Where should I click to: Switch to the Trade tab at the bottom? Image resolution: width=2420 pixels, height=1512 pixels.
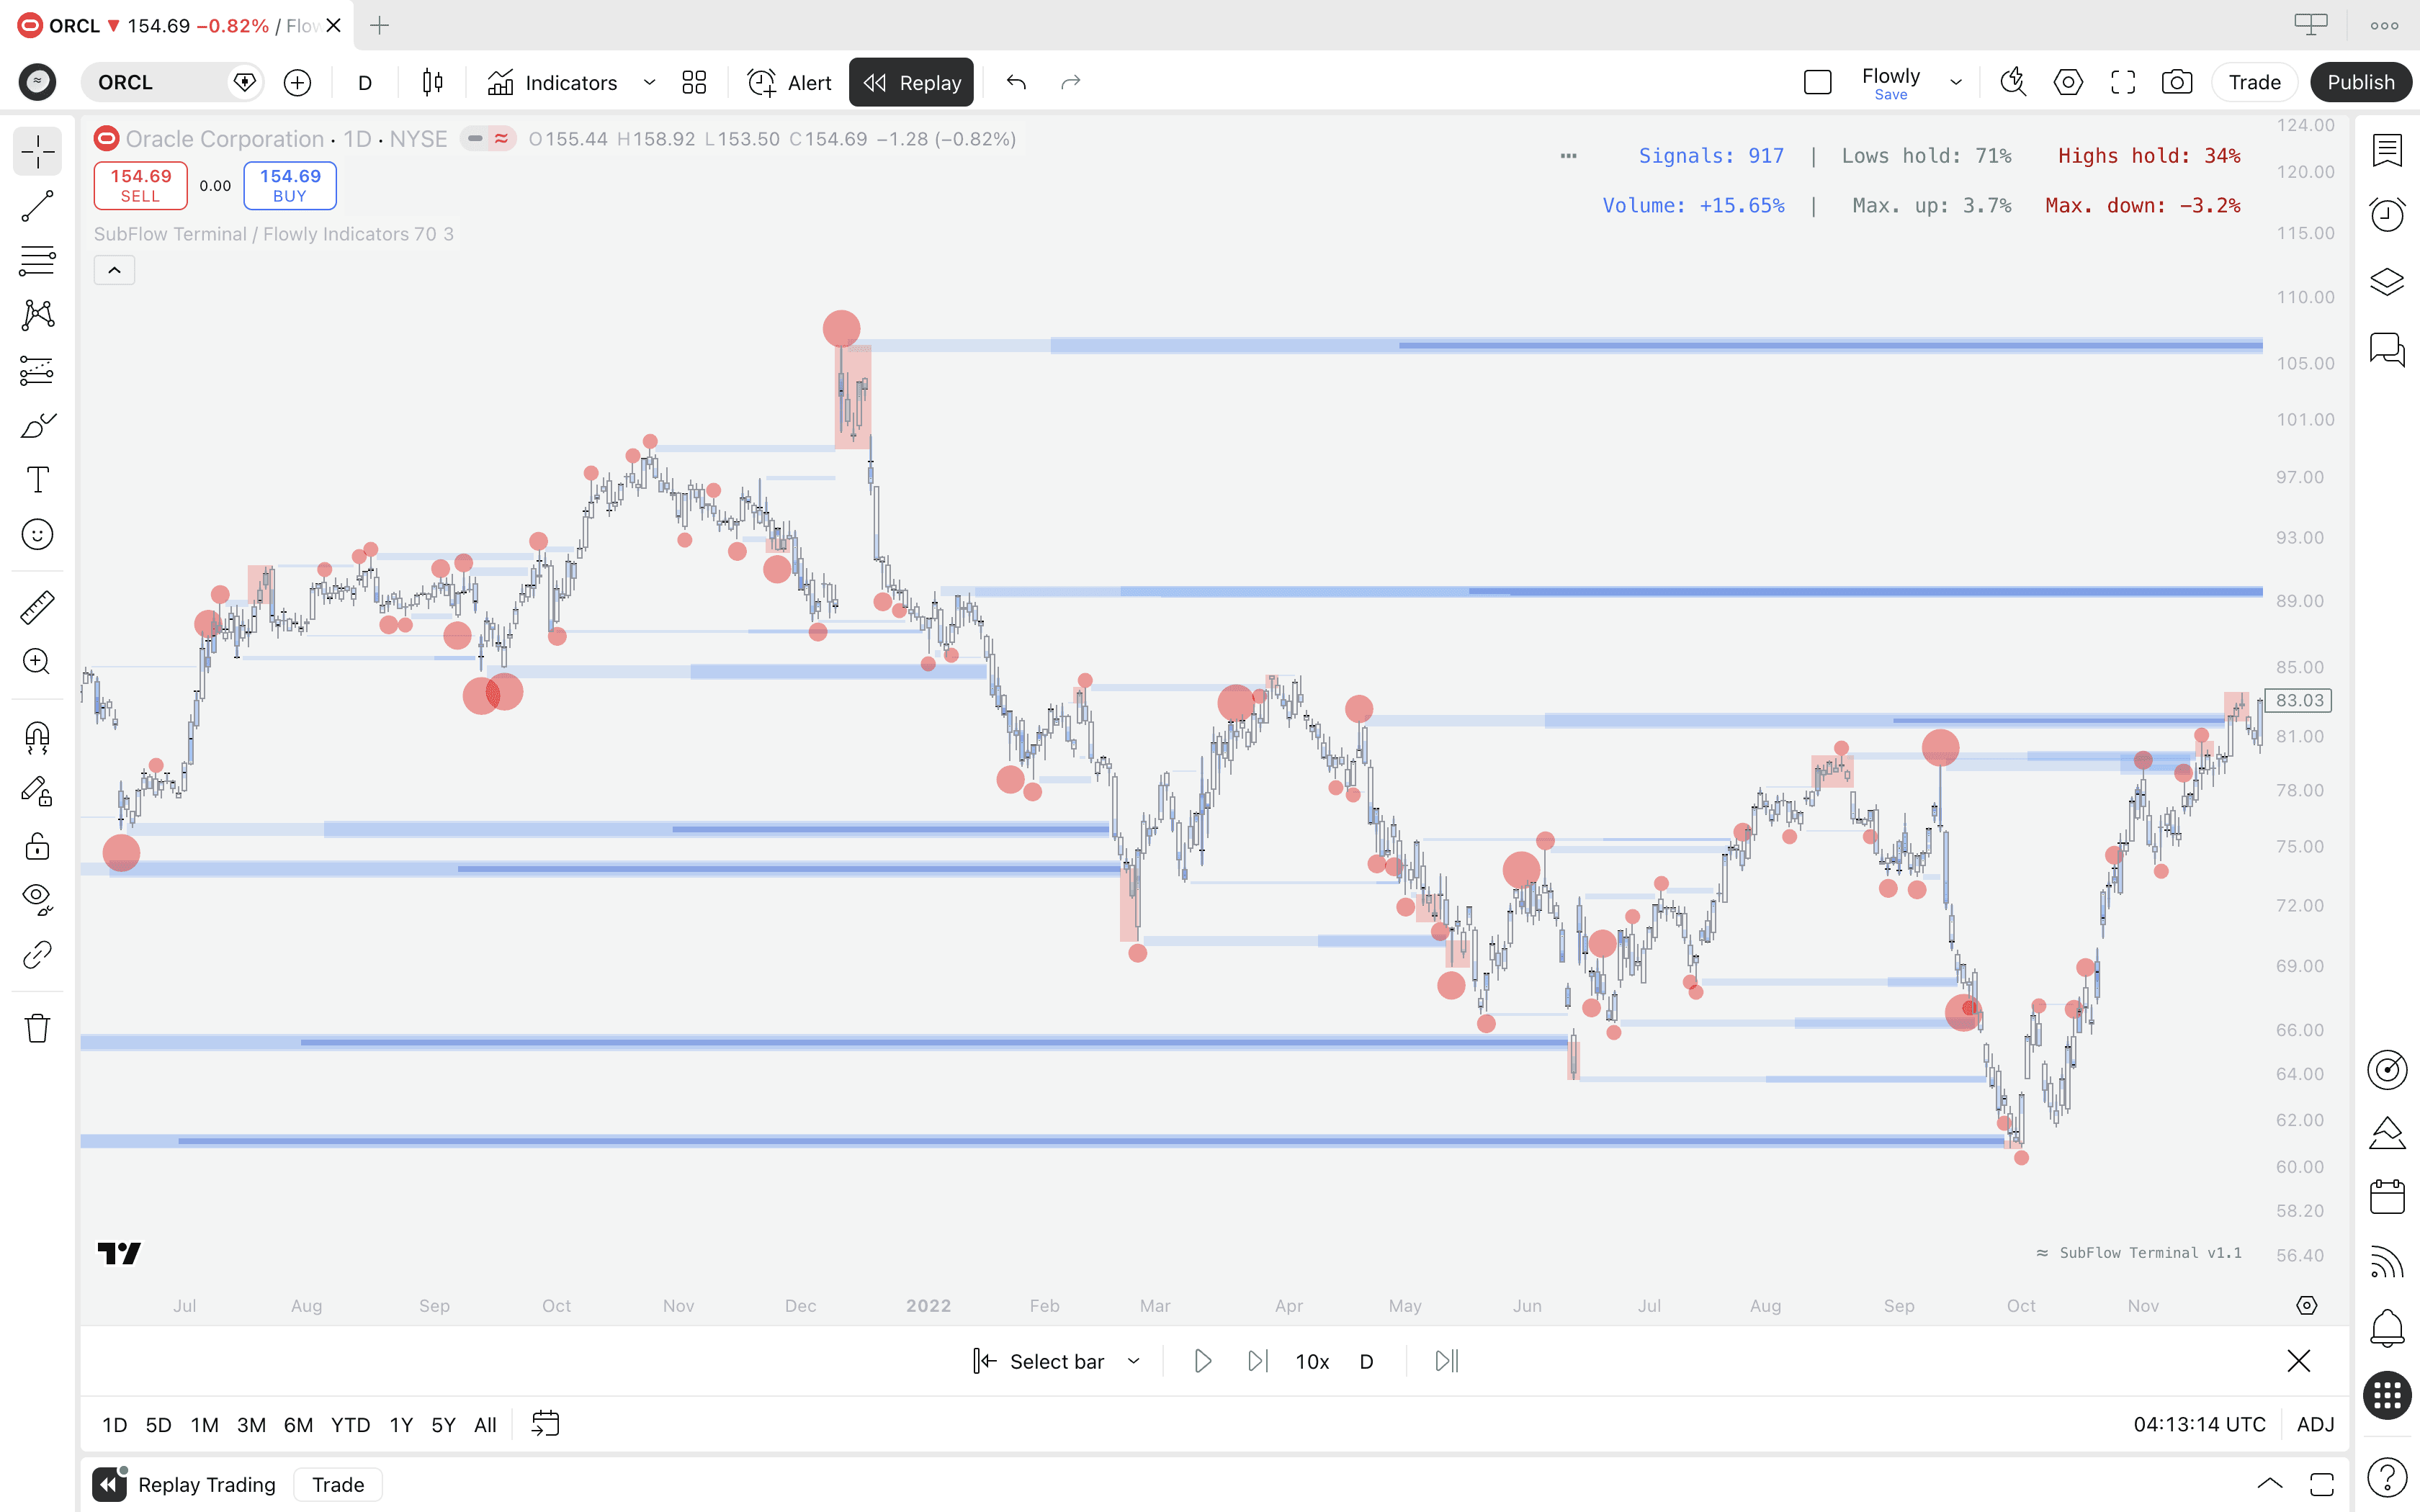click(x=338, y=1484)
